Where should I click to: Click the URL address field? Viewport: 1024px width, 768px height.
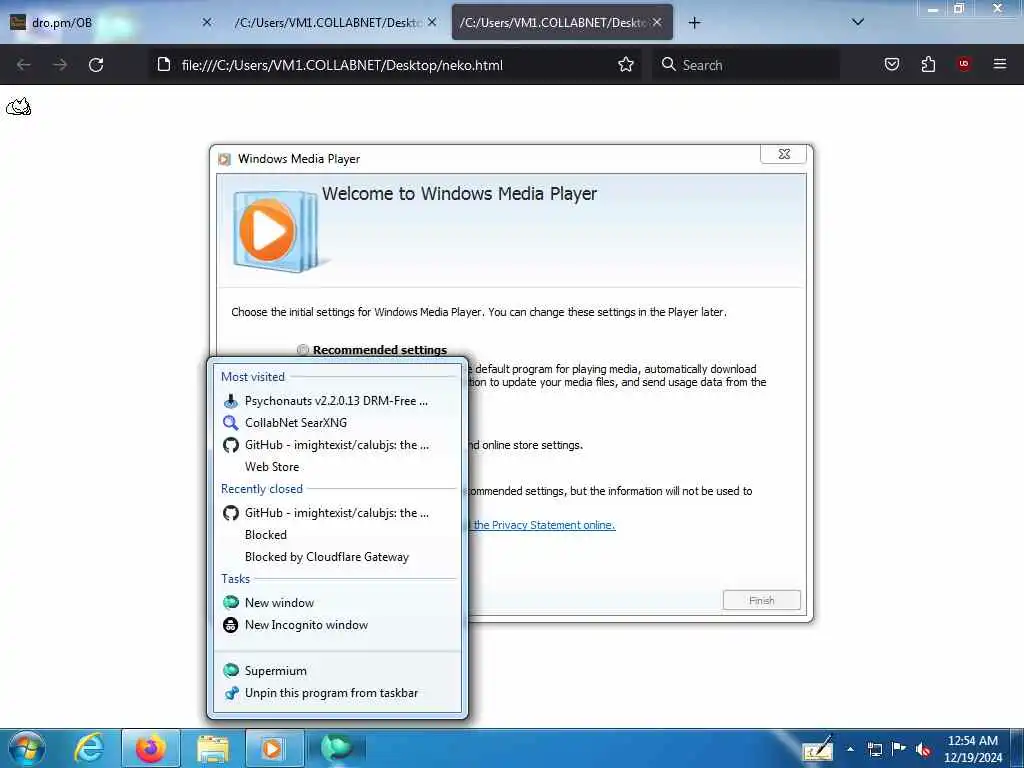click(395, 65)
